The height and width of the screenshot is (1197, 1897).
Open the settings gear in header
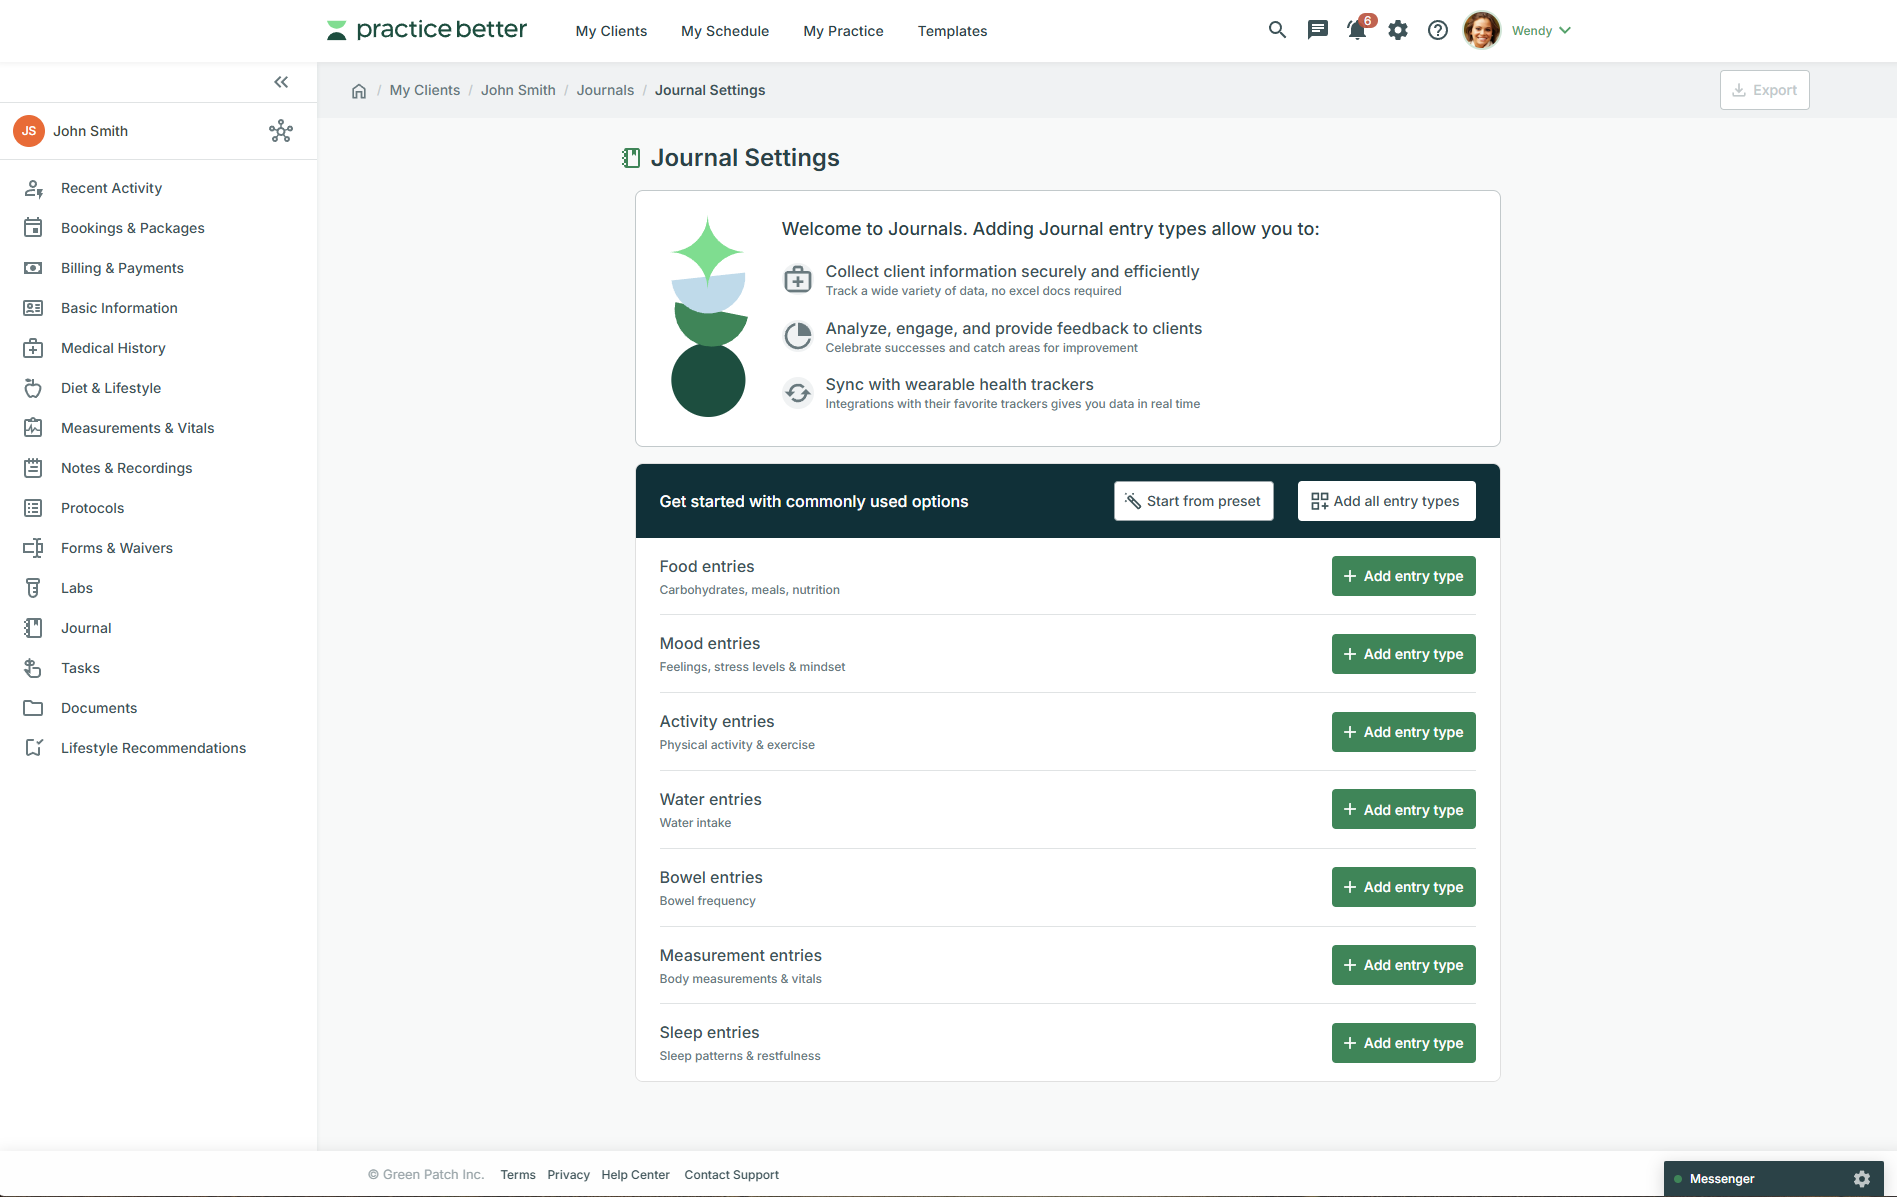(x=1398, y=30)
